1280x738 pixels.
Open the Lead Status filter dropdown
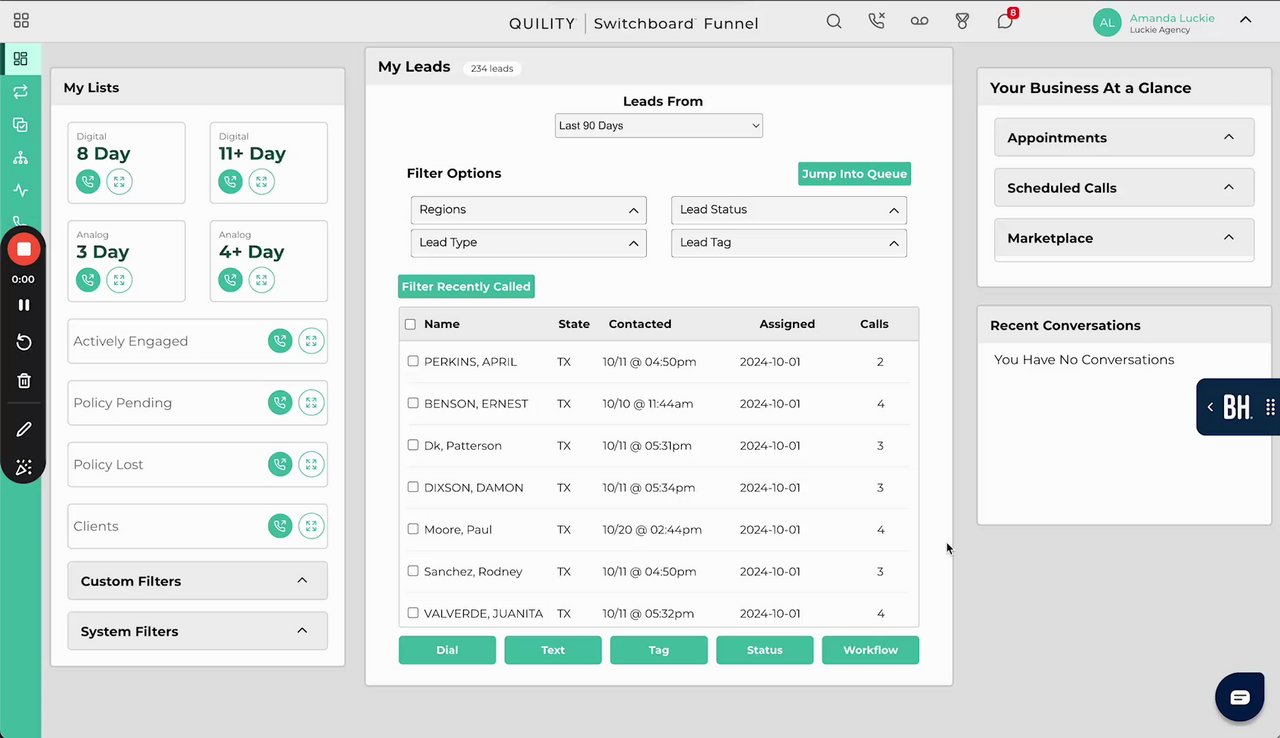tap(789, 210)
